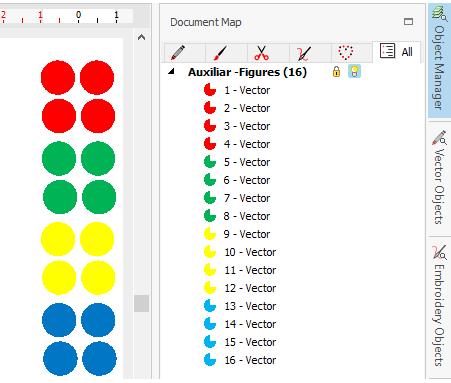Select the needle stitch tab in Document Map
The width and height of the screenshot is (451, 383).
click(x=310, y=53)
